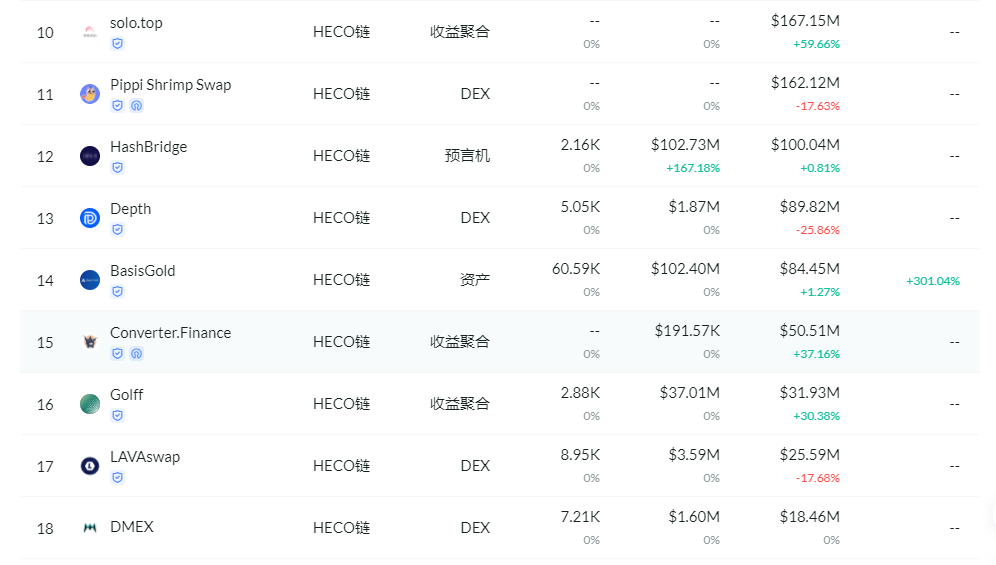Click the shield badge under Depth

click(x=118, y=229)
